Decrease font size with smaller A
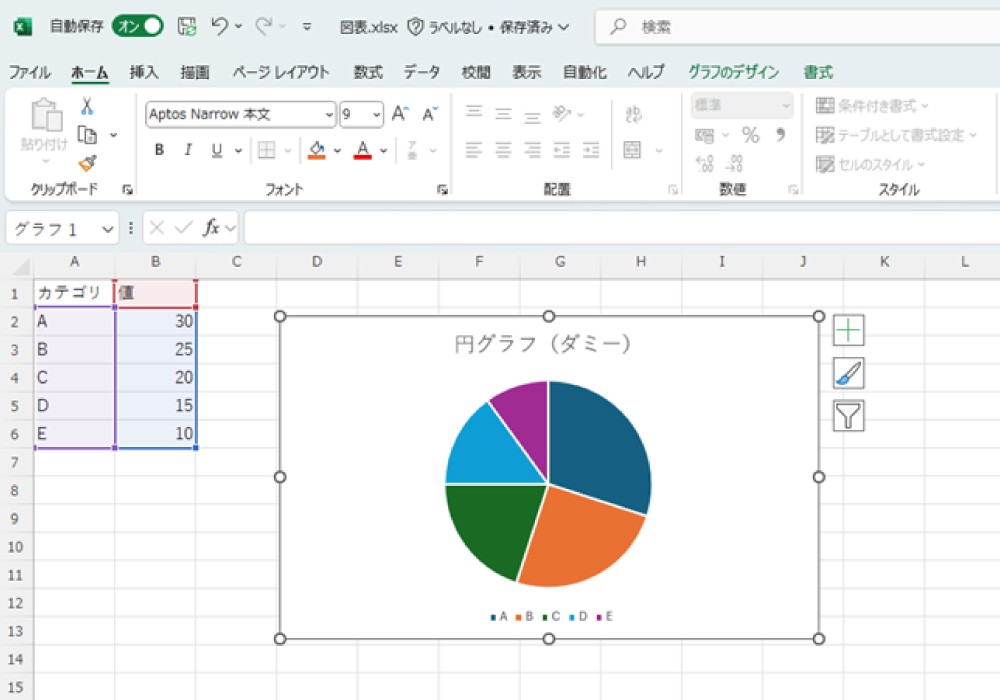Image resolution: width=1000 pixels, height=700 pixels. [x=430, y=114]
